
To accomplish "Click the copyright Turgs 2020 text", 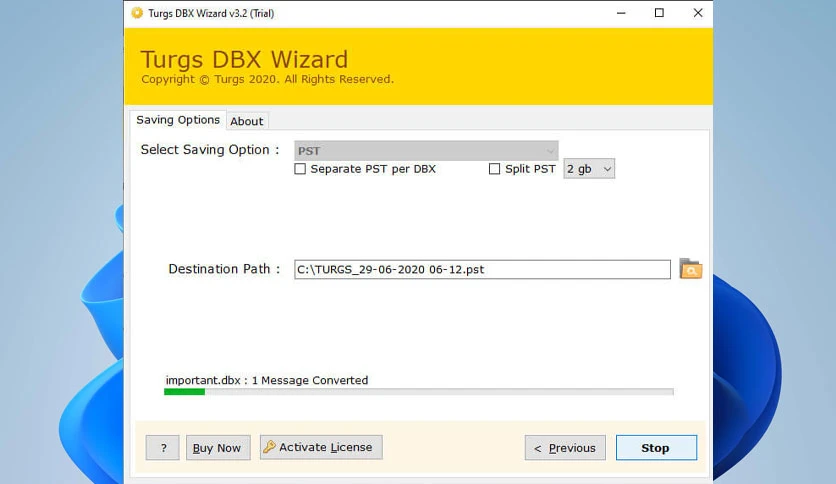I will tap(267, 79).
